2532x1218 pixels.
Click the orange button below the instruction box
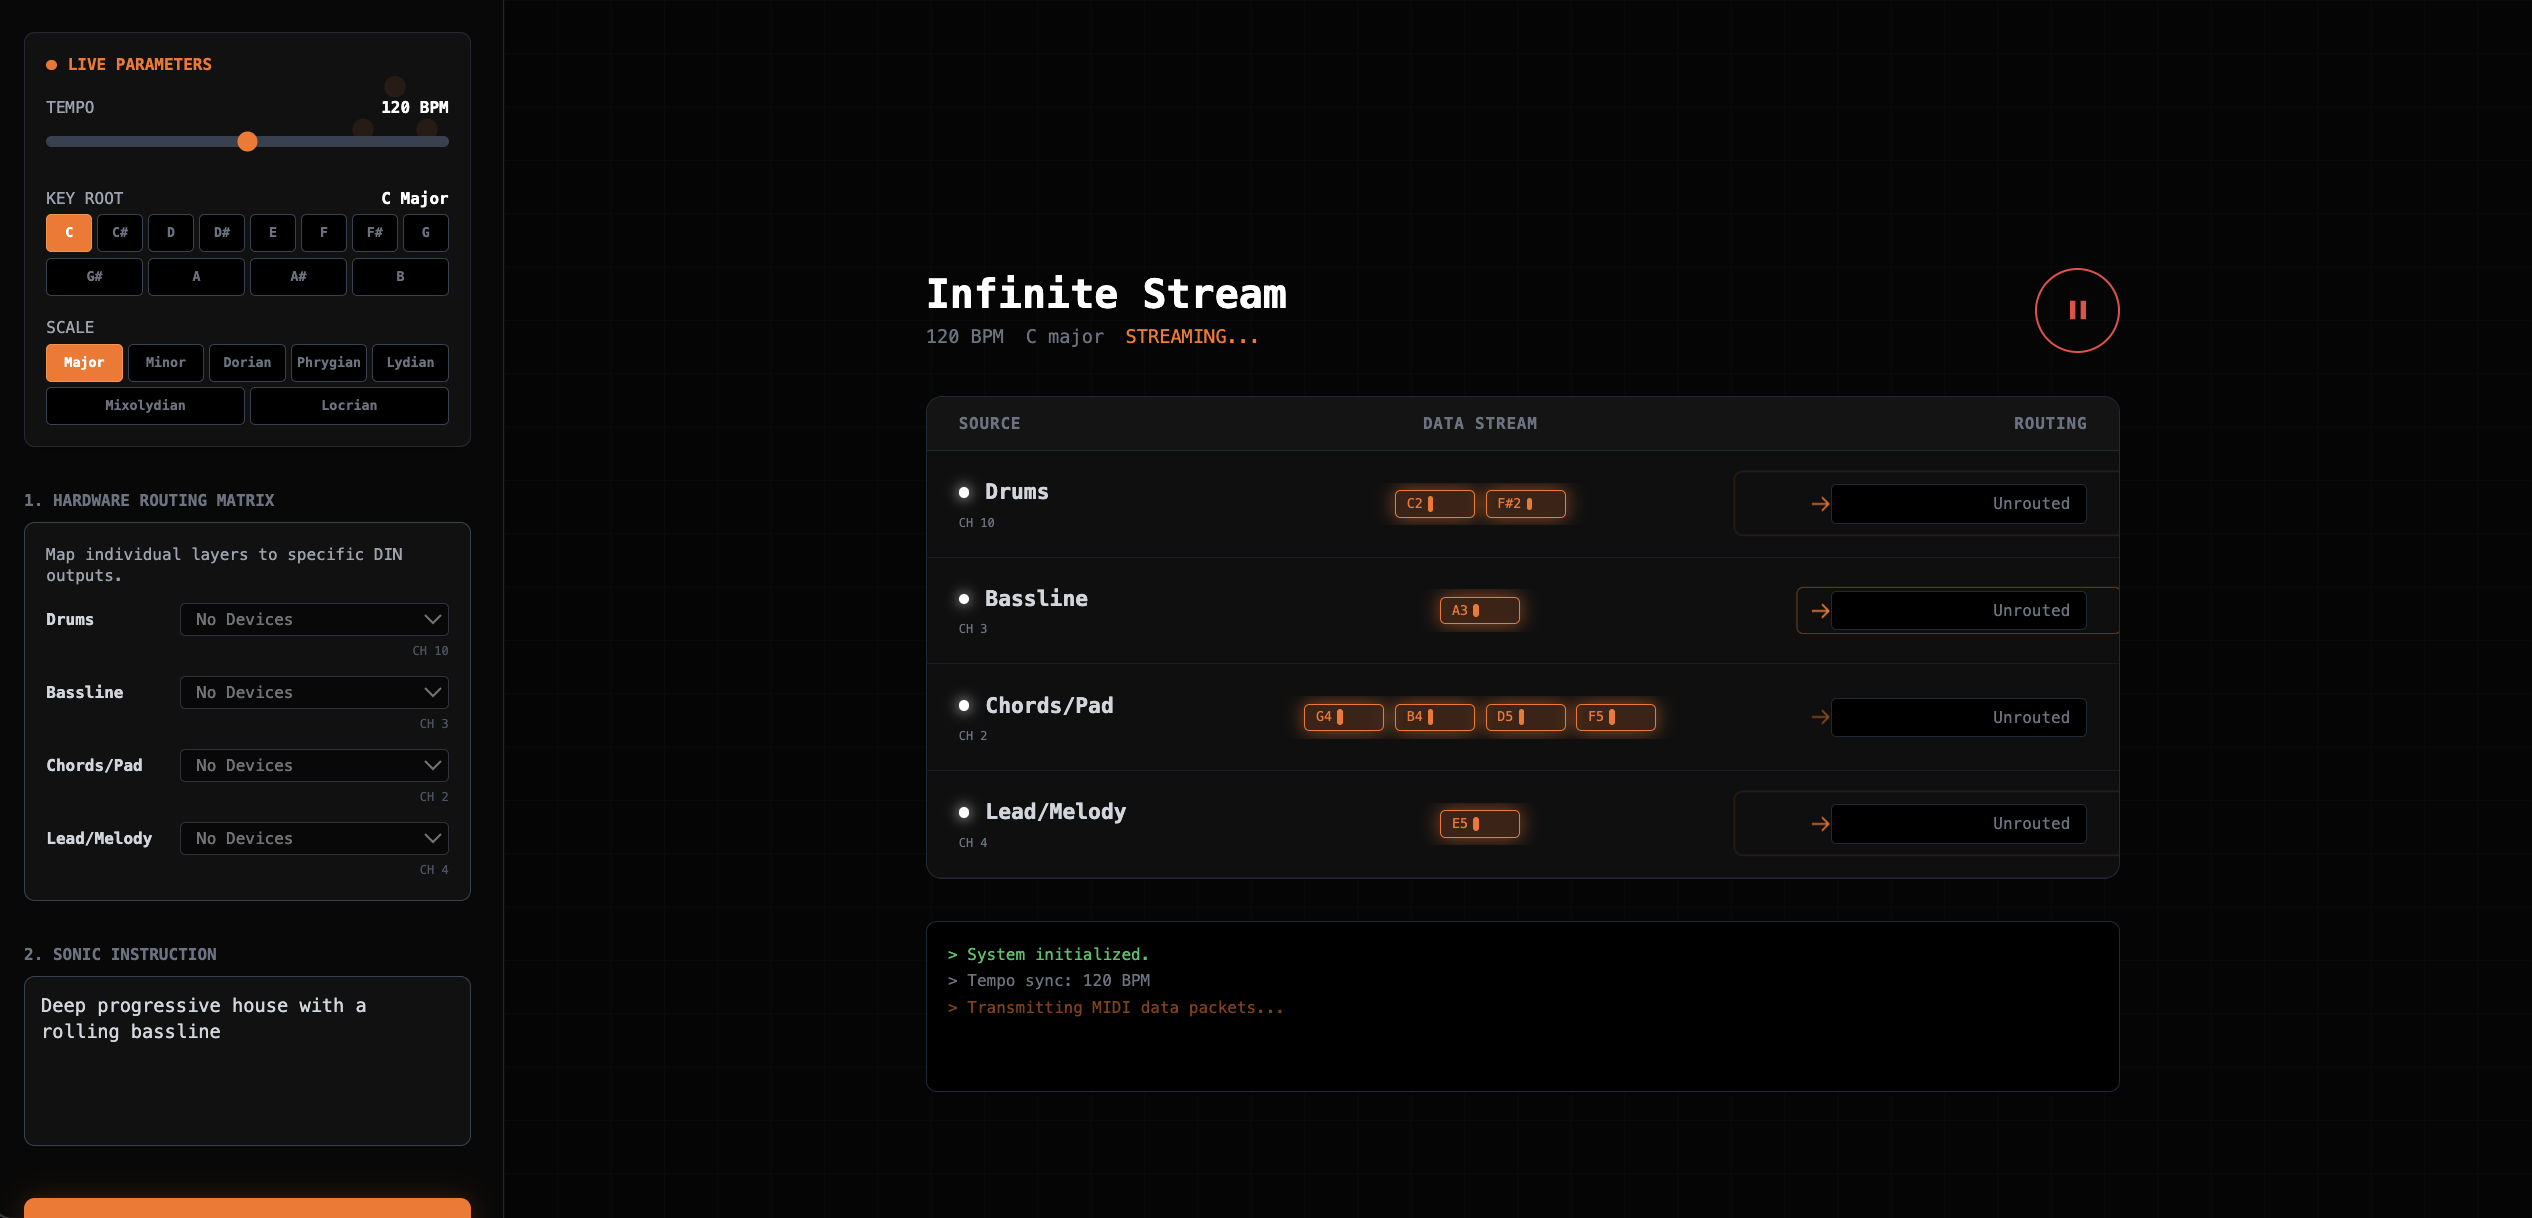pyautogui.click(x=247, y=1211)
